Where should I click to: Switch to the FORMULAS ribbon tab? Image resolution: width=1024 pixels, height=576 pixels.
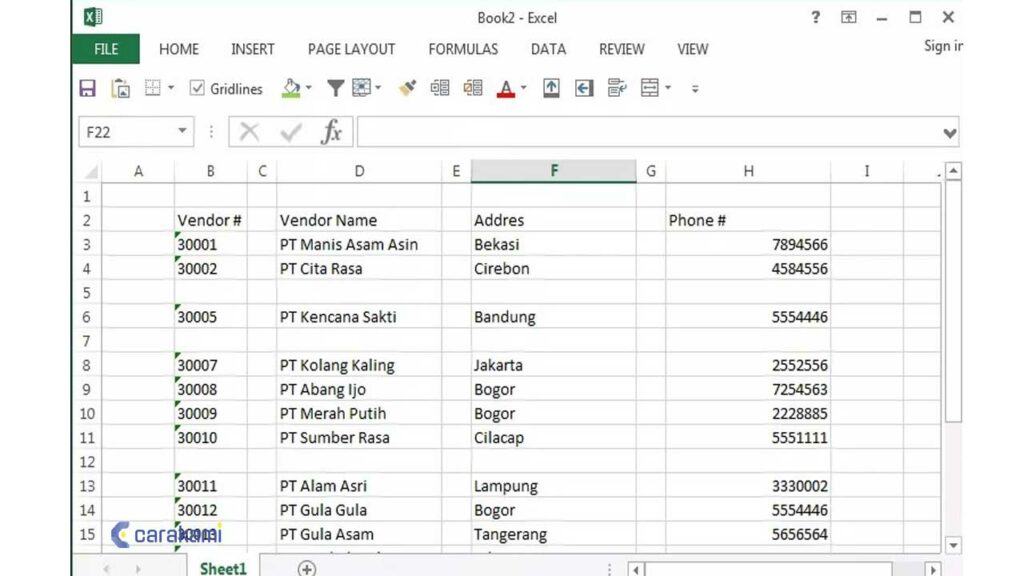click(x=463, y=49)
